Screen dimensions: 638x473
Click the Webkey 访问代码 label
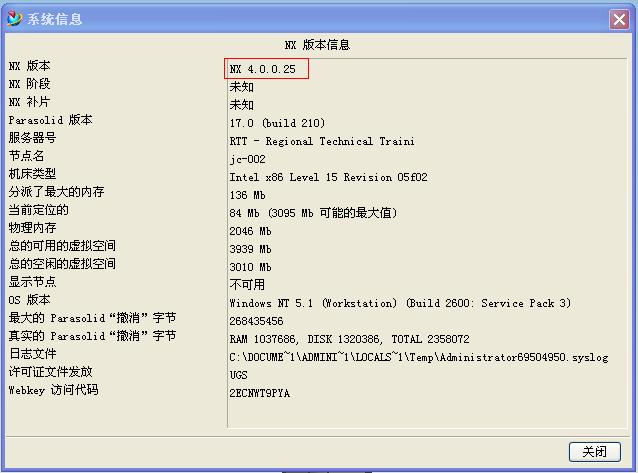tap(53, 390)
